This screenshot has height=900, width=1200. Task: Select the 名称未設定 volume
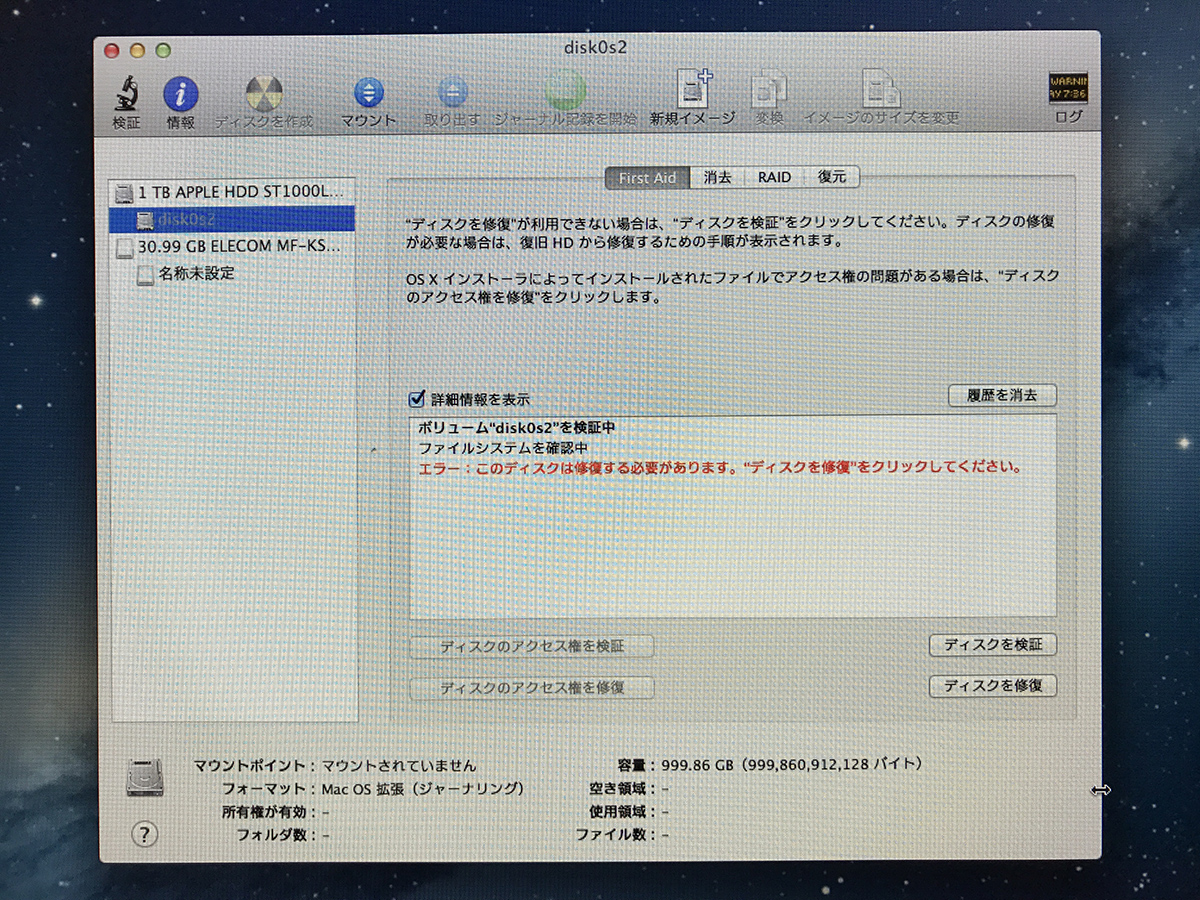click(196, 273)
